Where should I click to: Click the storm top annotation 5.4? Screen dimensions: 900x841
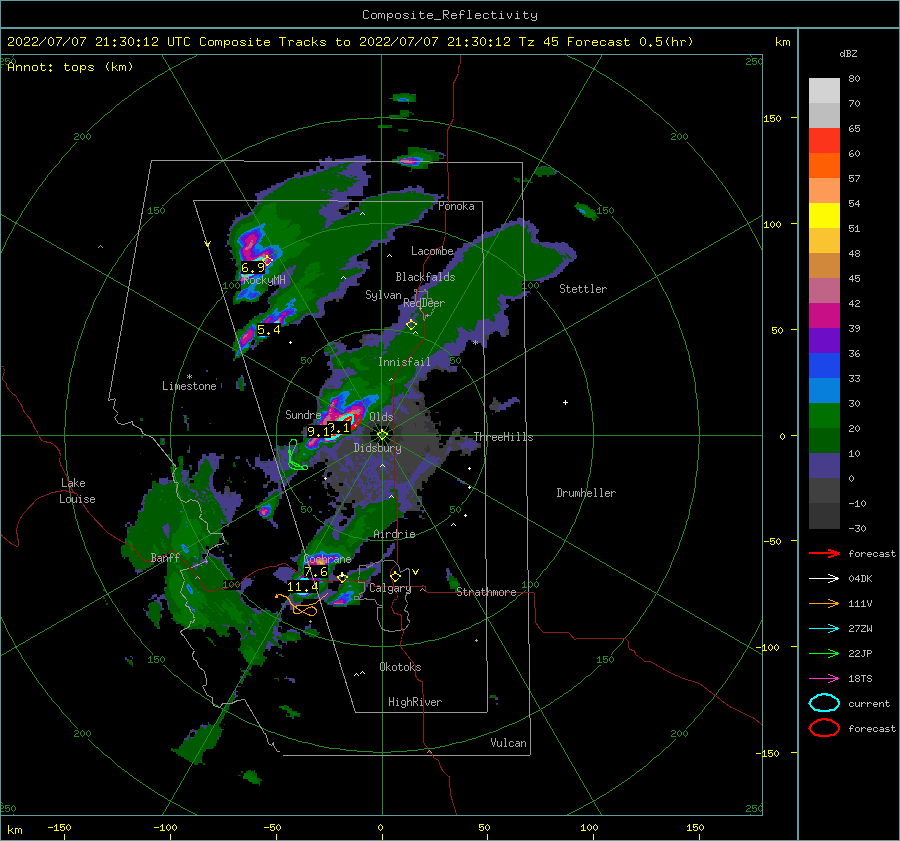click(x=269, y=330)
